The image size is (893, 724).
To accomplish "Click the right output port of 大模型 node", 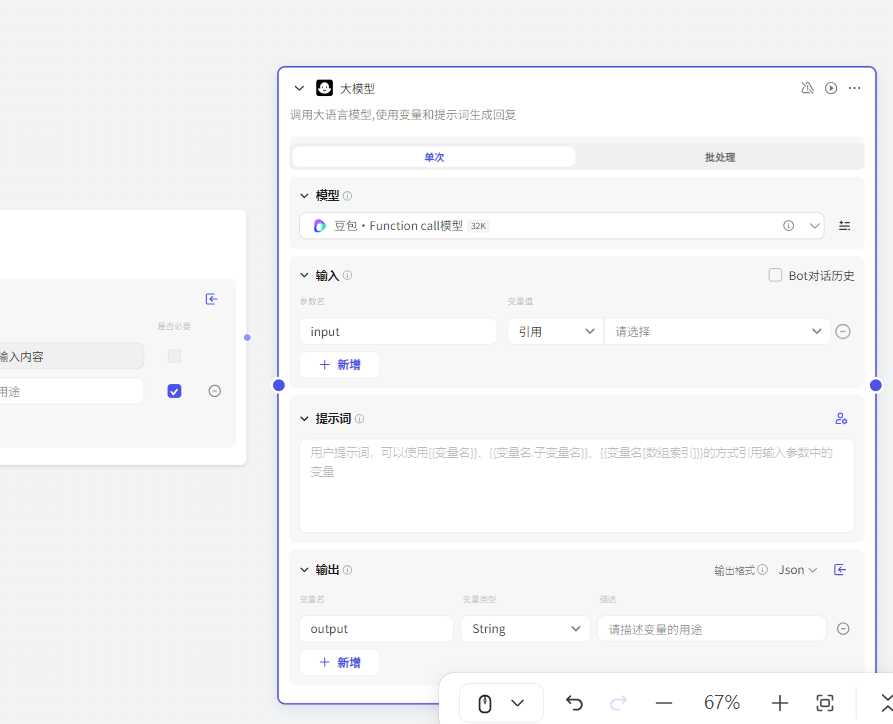I will pyautogui.click(x=876, y=386).
